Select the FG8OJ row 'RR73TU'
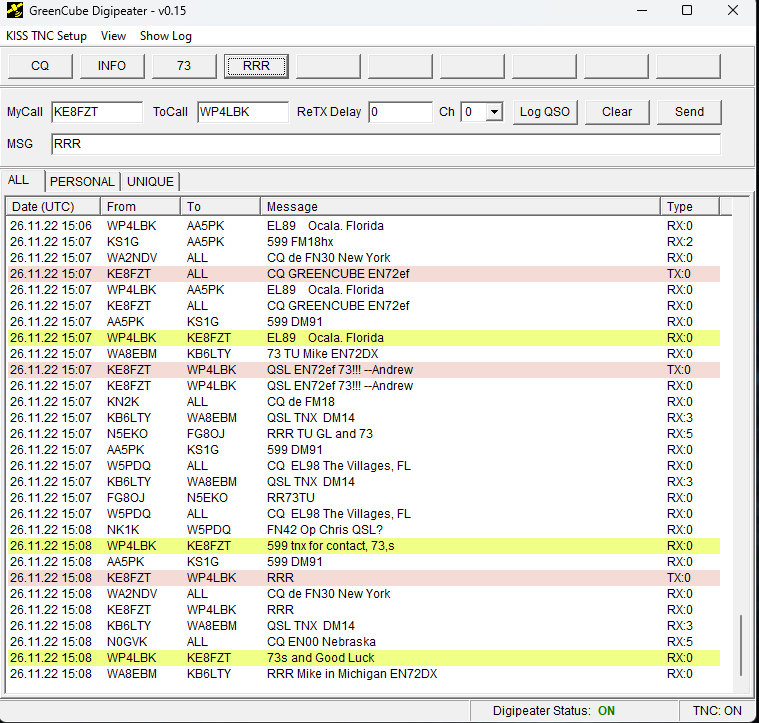Image resolution: width=759 pixels, height=723 pixels. pyautogui.click(x=364, y=497)
